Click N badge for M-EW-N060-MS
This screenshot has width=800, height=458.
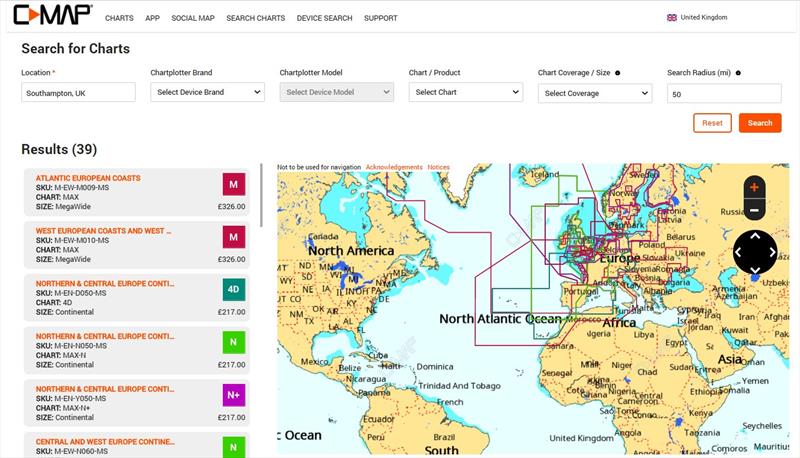[234, 447]
